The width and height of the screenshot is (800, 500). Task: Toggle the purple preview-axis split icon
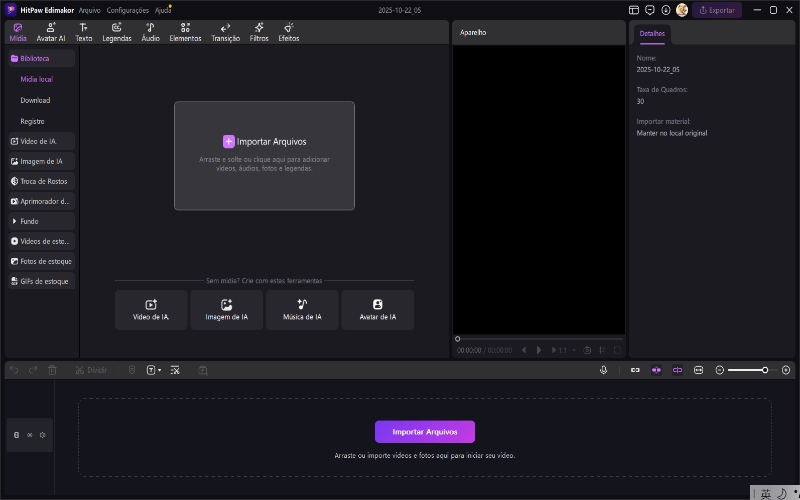click(x=678, y=370)
